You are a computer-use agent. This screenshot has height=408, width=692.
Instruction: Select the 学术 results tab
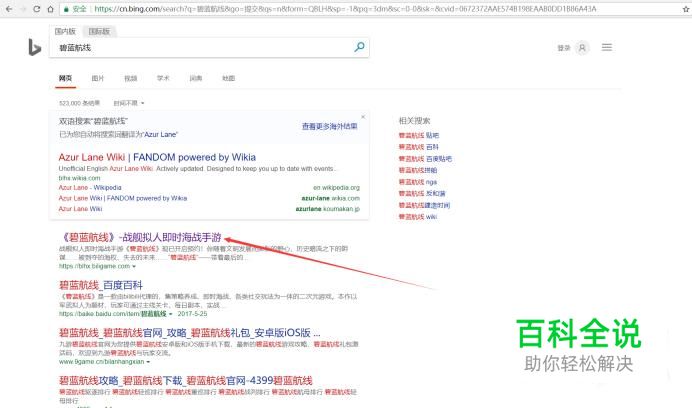click(163, 78)
